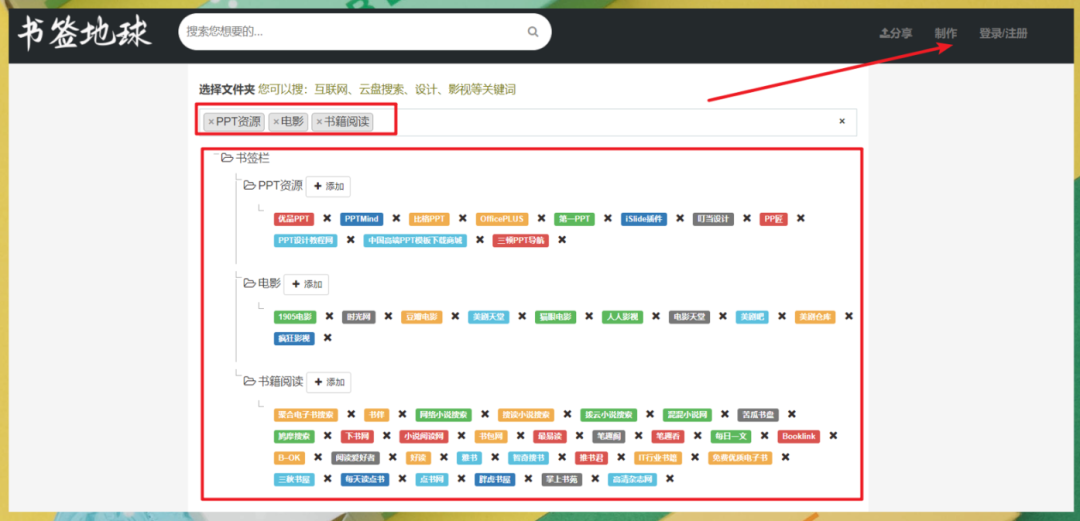The height and width of the screenshot is (521, 1080).
Task: Open the PPT设计教程网 bookmark link
Action: pos(306,241)
